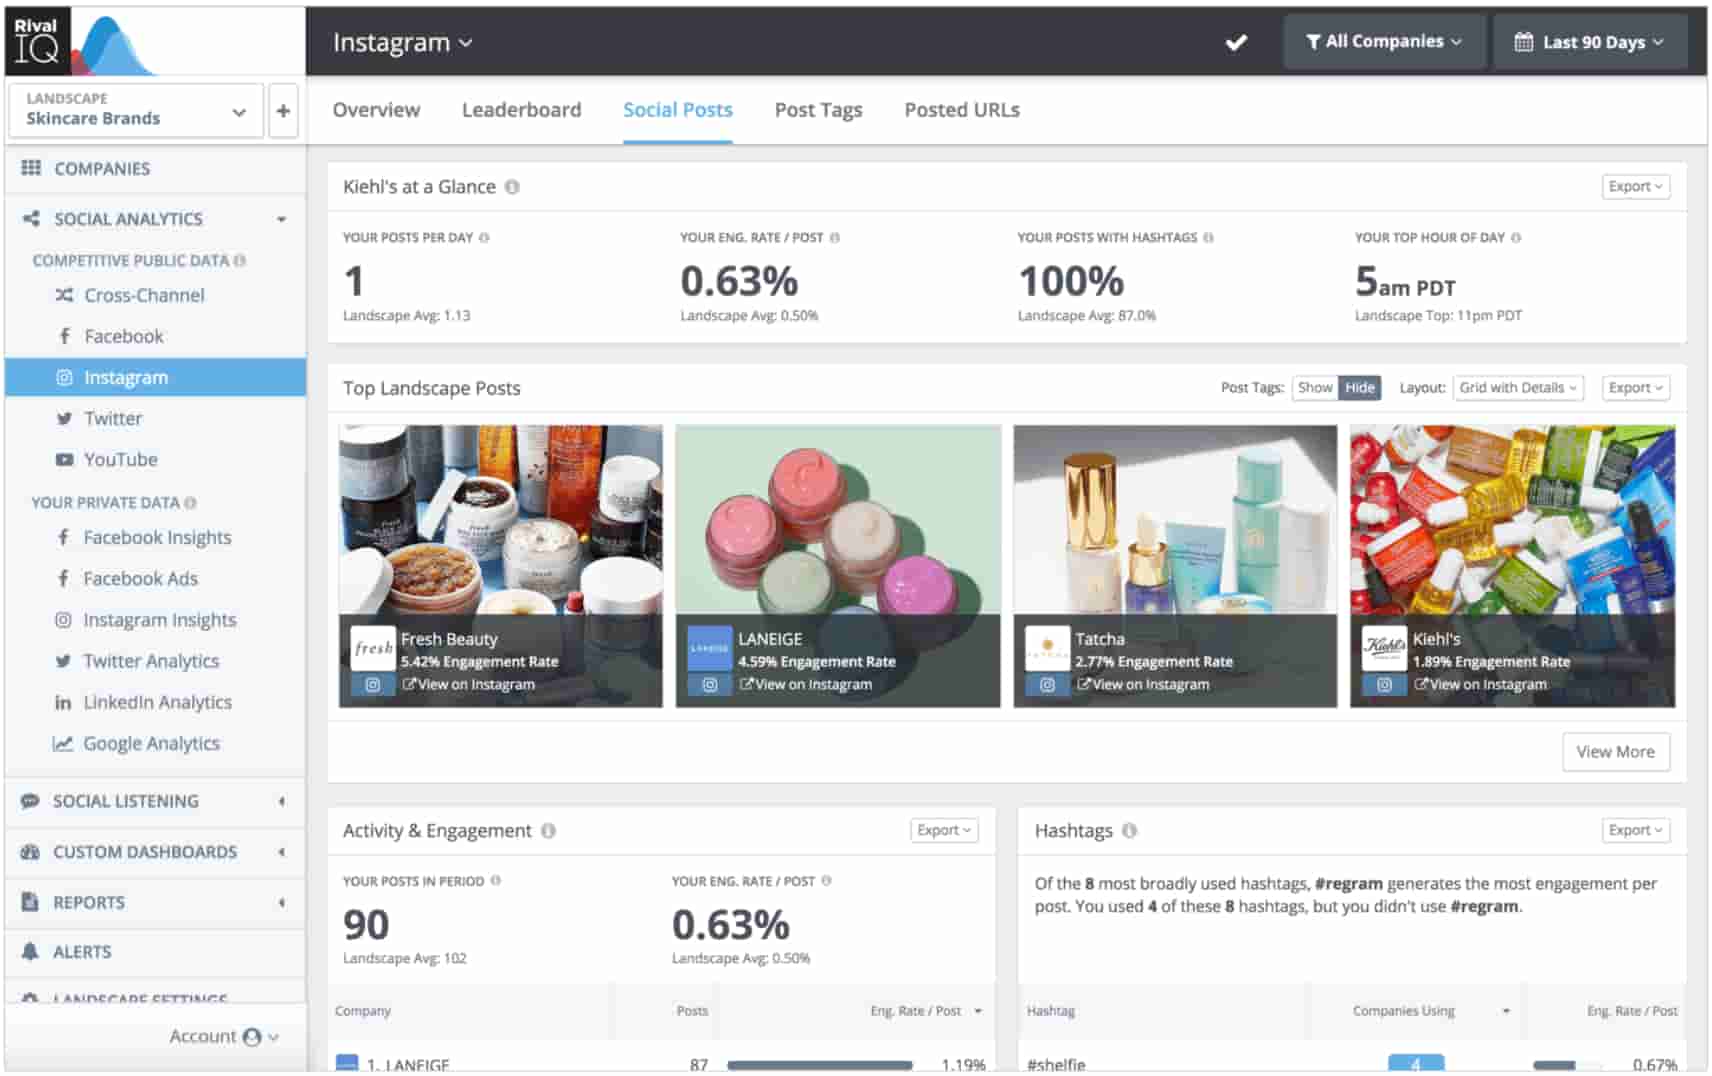Open the Last 90 Days date range selector
1712x1076 pixels.
pyautogui.click(x=1590, y=42)
